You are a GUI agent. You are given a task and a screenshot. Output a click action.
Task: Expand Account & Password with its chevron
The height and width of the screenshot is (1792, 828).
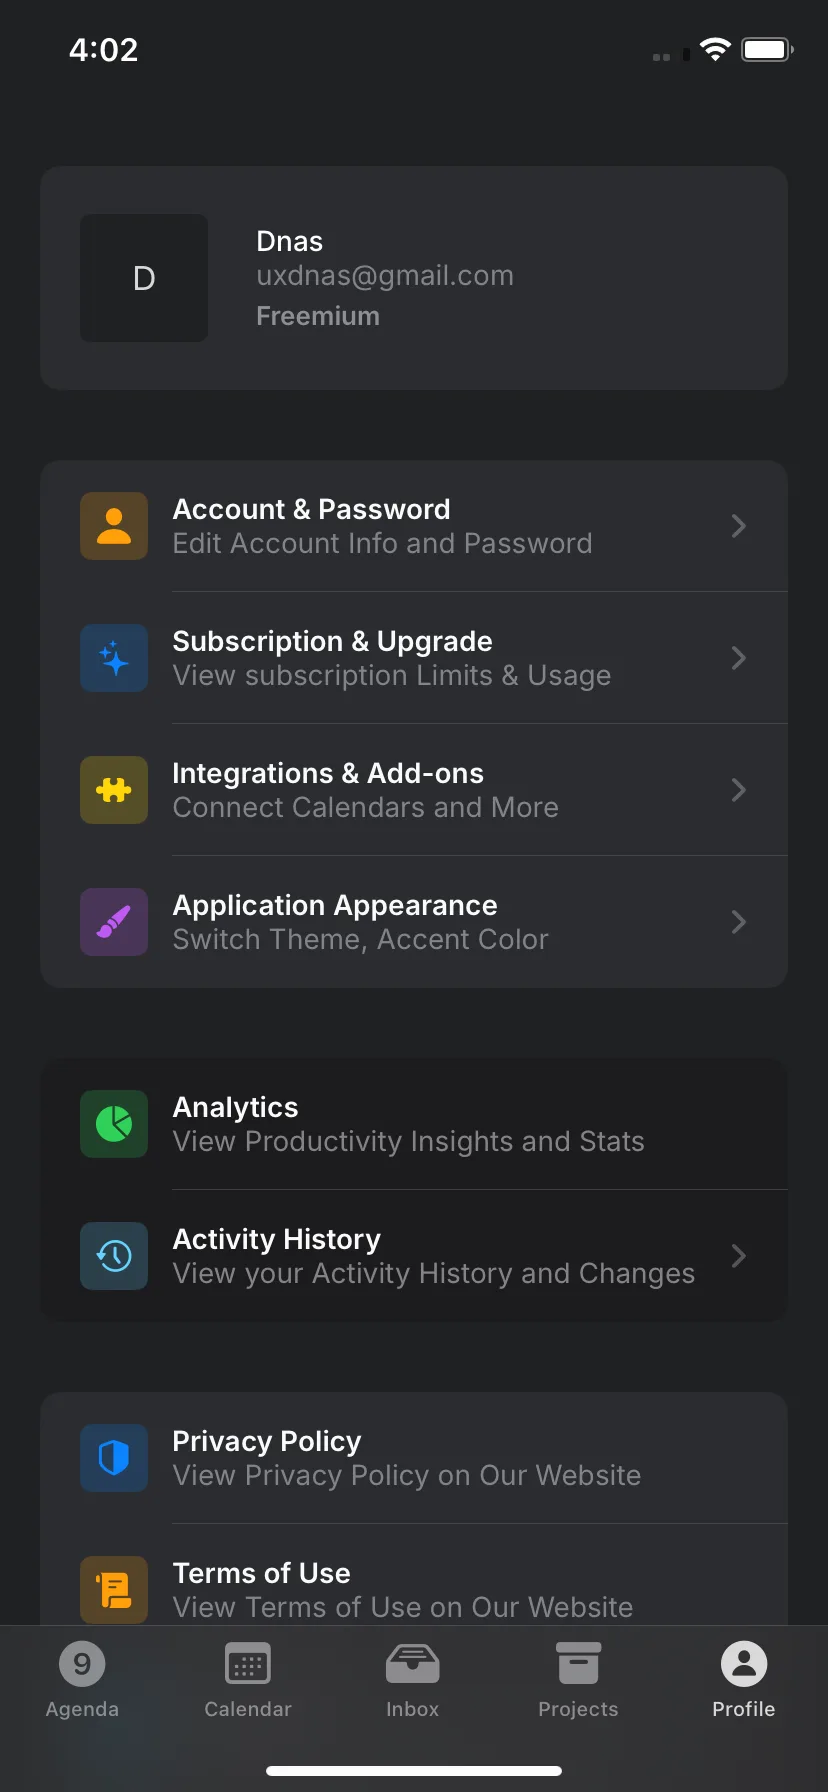coord(739,526)
